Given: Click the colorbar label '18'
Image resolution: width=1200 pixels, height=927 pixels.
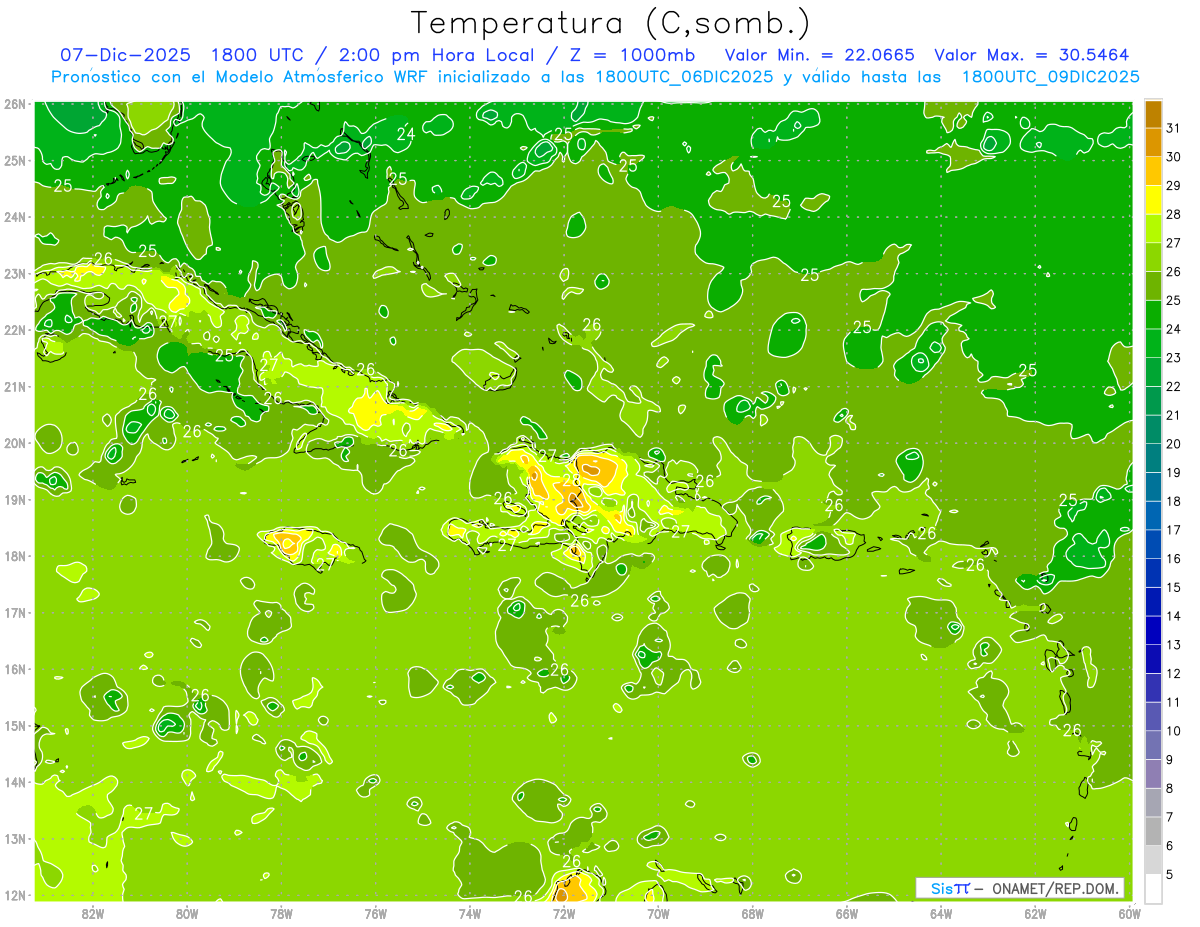Looking at the screenshot, I should coord(1173,501).
